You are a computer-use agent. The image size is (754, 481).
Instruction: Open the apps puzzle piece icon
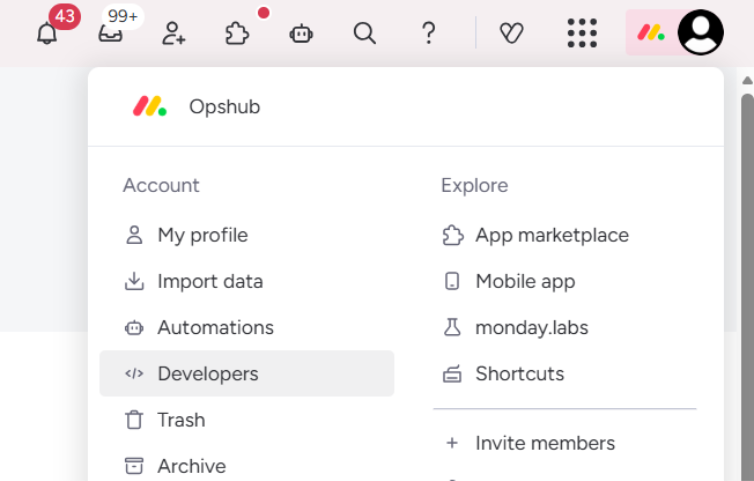click(237, 34)
